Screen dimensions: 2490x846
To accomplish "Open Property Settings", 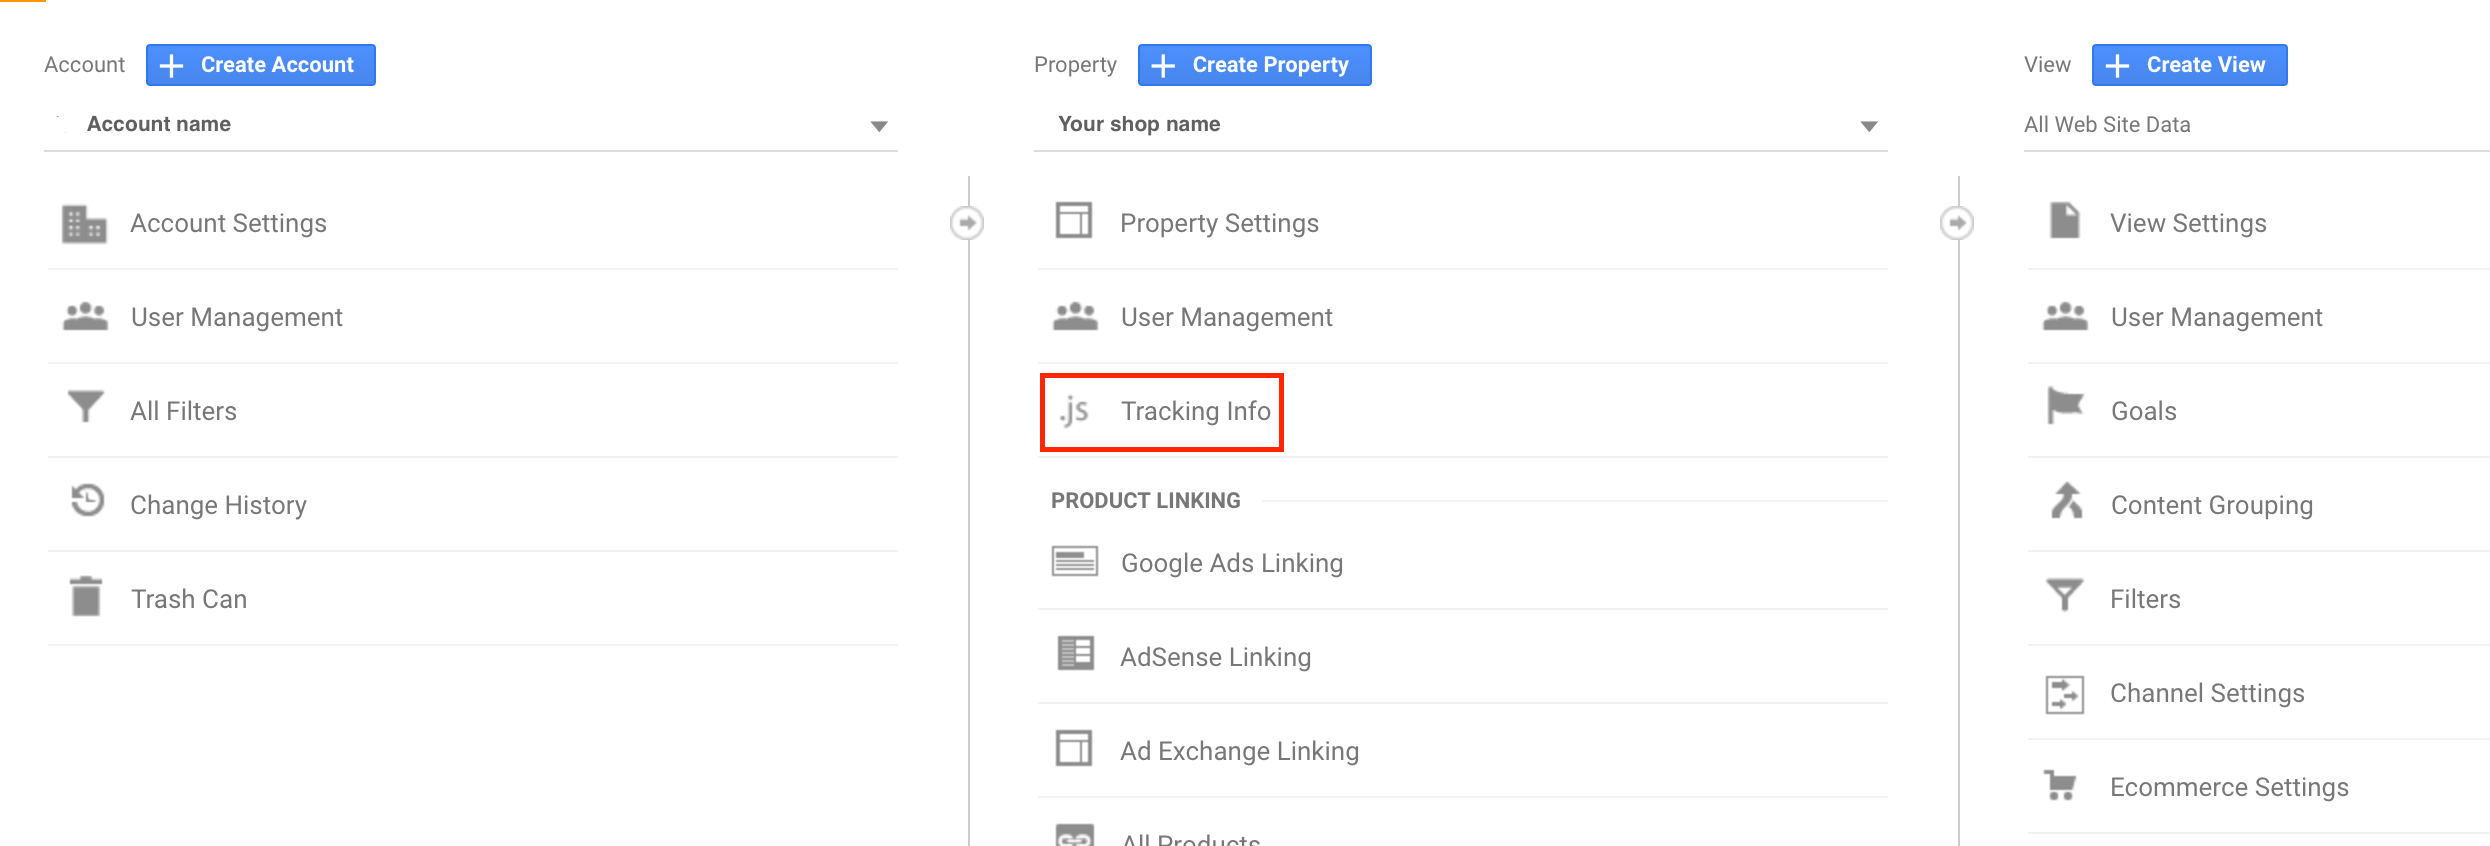I will pos(1219,223).
